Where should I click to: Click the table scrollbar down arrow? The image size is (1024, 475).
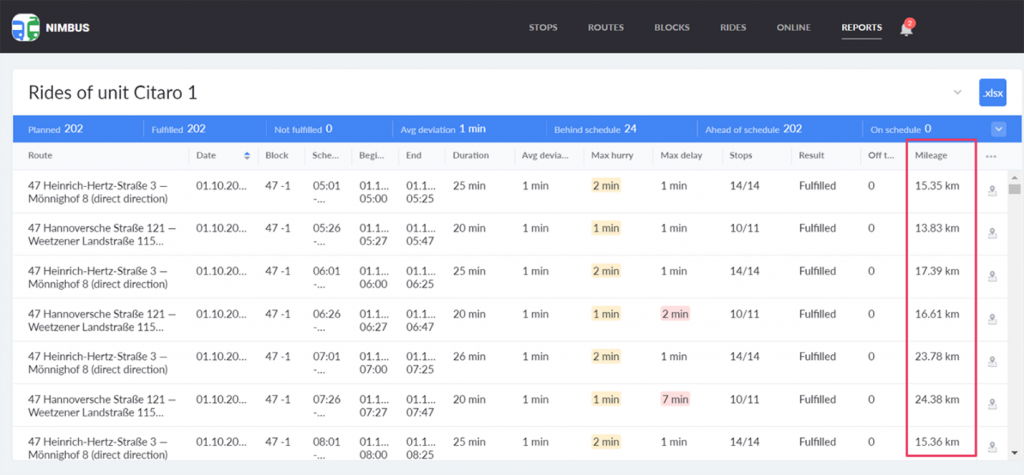click(x=1014, y=452)
